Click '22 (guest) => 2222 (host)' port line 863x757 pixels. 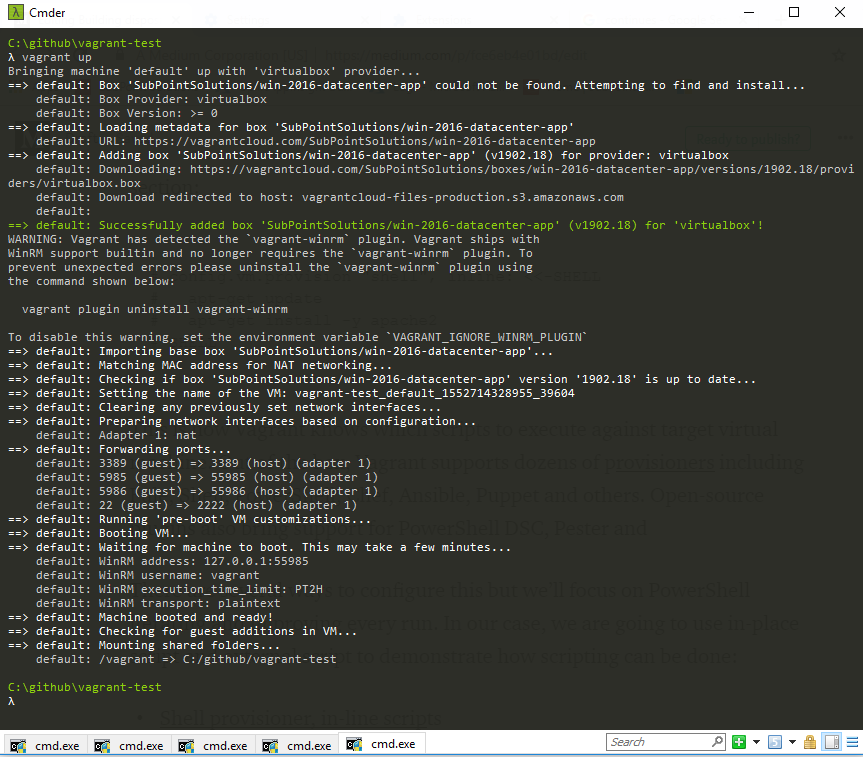click(x=196, y=505)
